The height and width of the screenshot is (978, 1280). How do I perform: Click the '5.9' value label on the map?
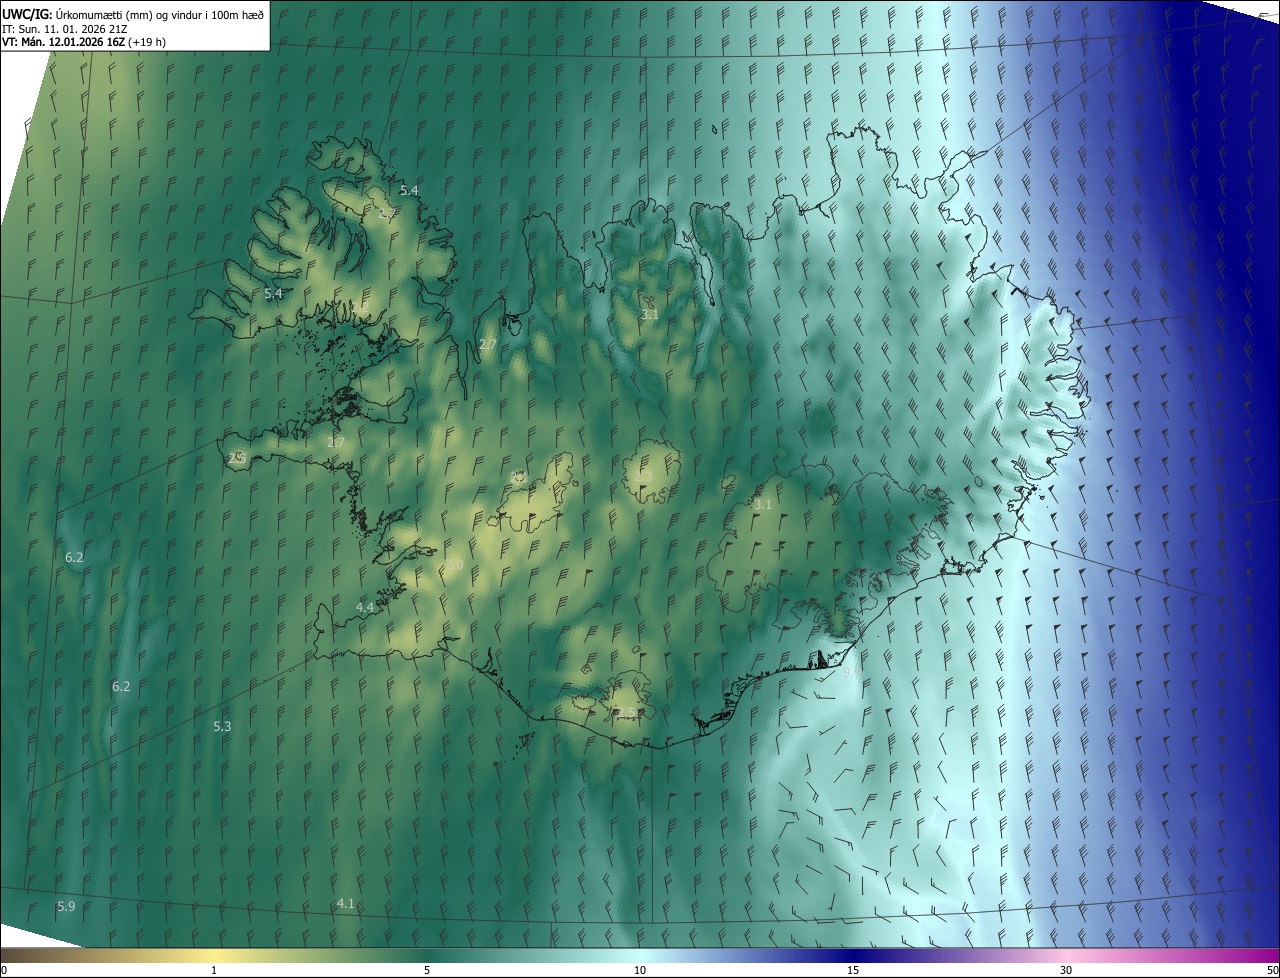(66, 906)
